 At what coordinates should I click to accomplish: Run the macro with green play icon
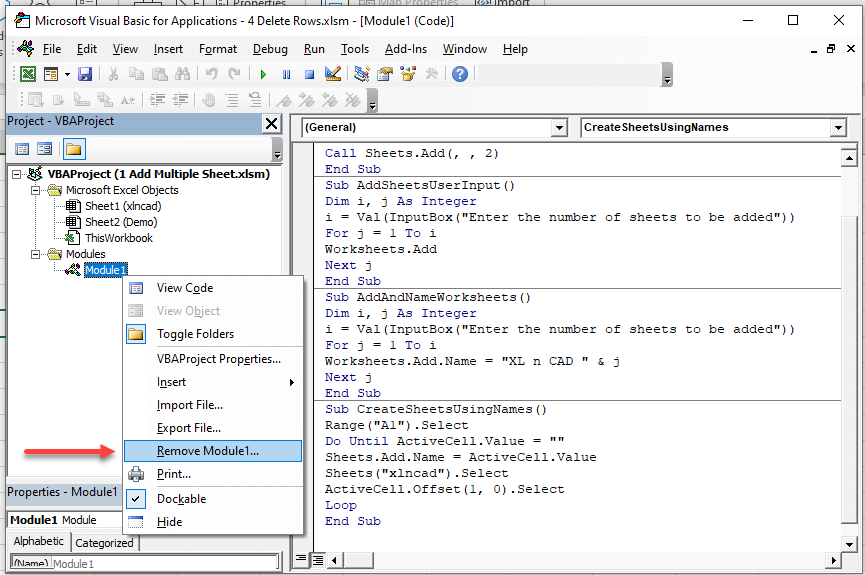(263, 74)
